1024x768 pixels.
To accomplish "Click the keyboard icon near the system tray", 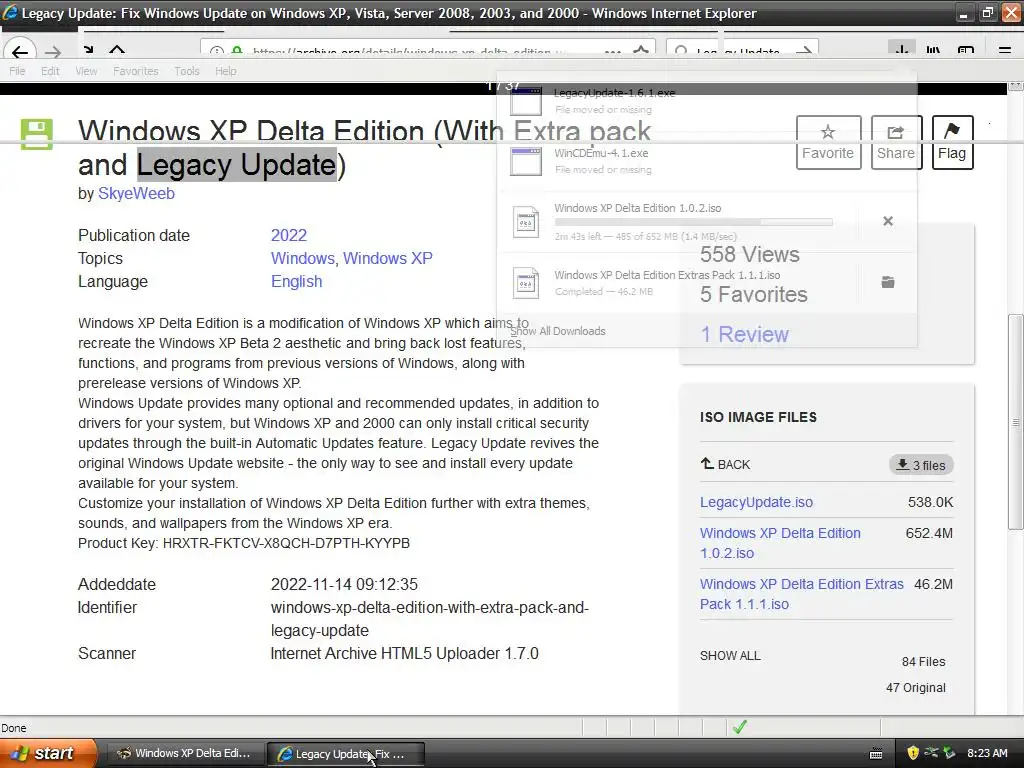I will [876, 754].
